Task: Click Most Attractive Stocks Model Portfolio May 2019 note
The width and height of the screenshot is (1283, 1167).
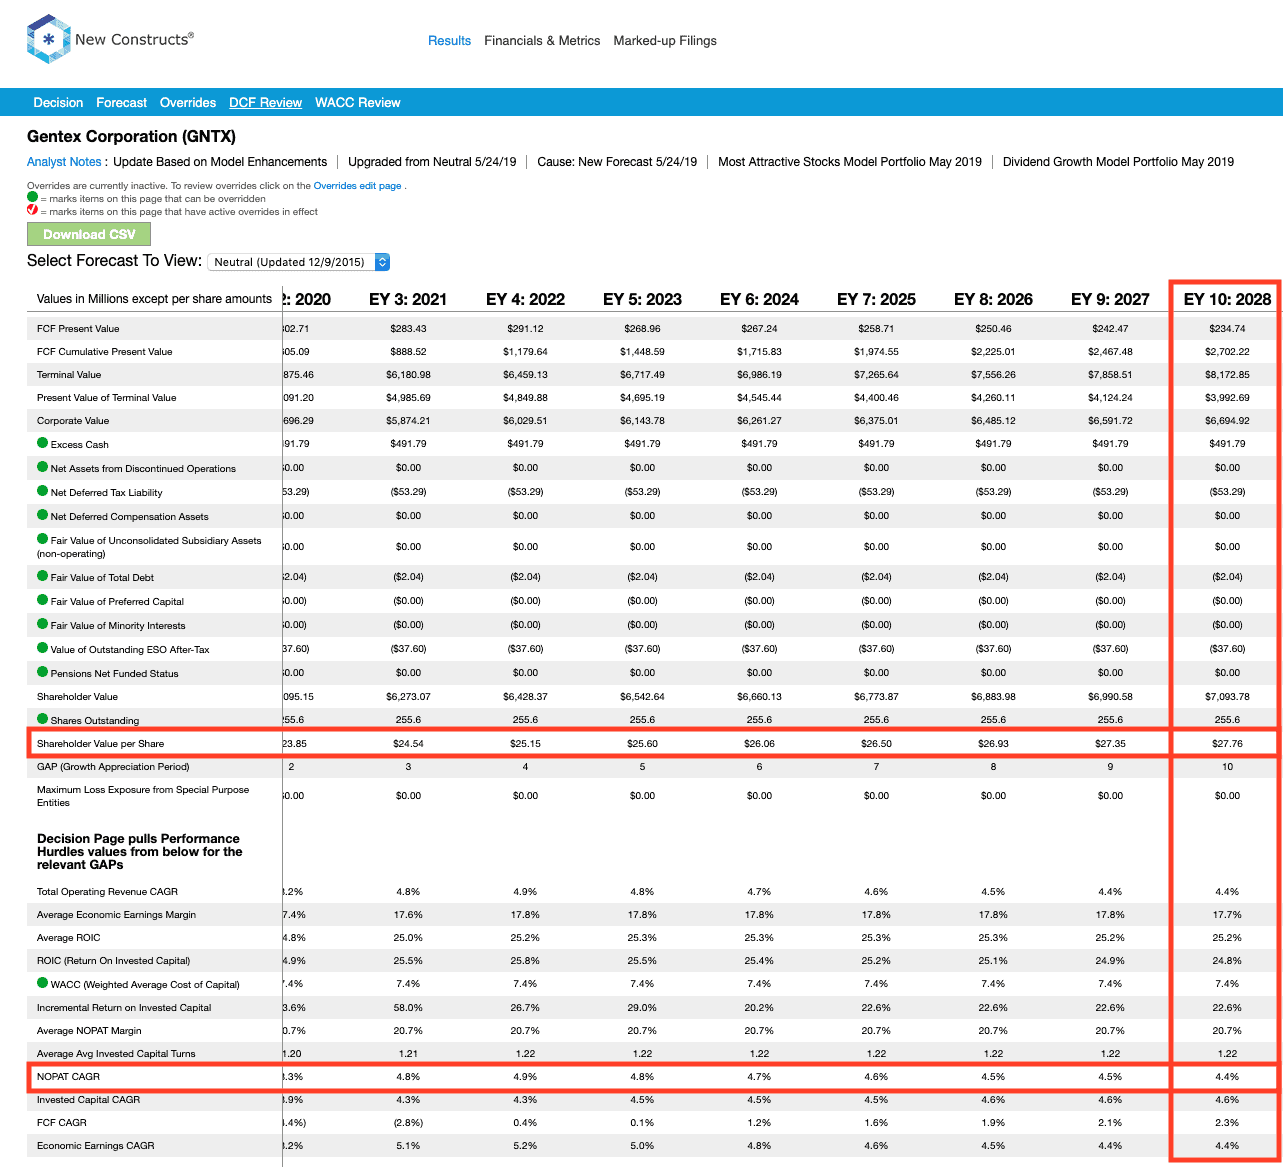Action: pos(850,162)
